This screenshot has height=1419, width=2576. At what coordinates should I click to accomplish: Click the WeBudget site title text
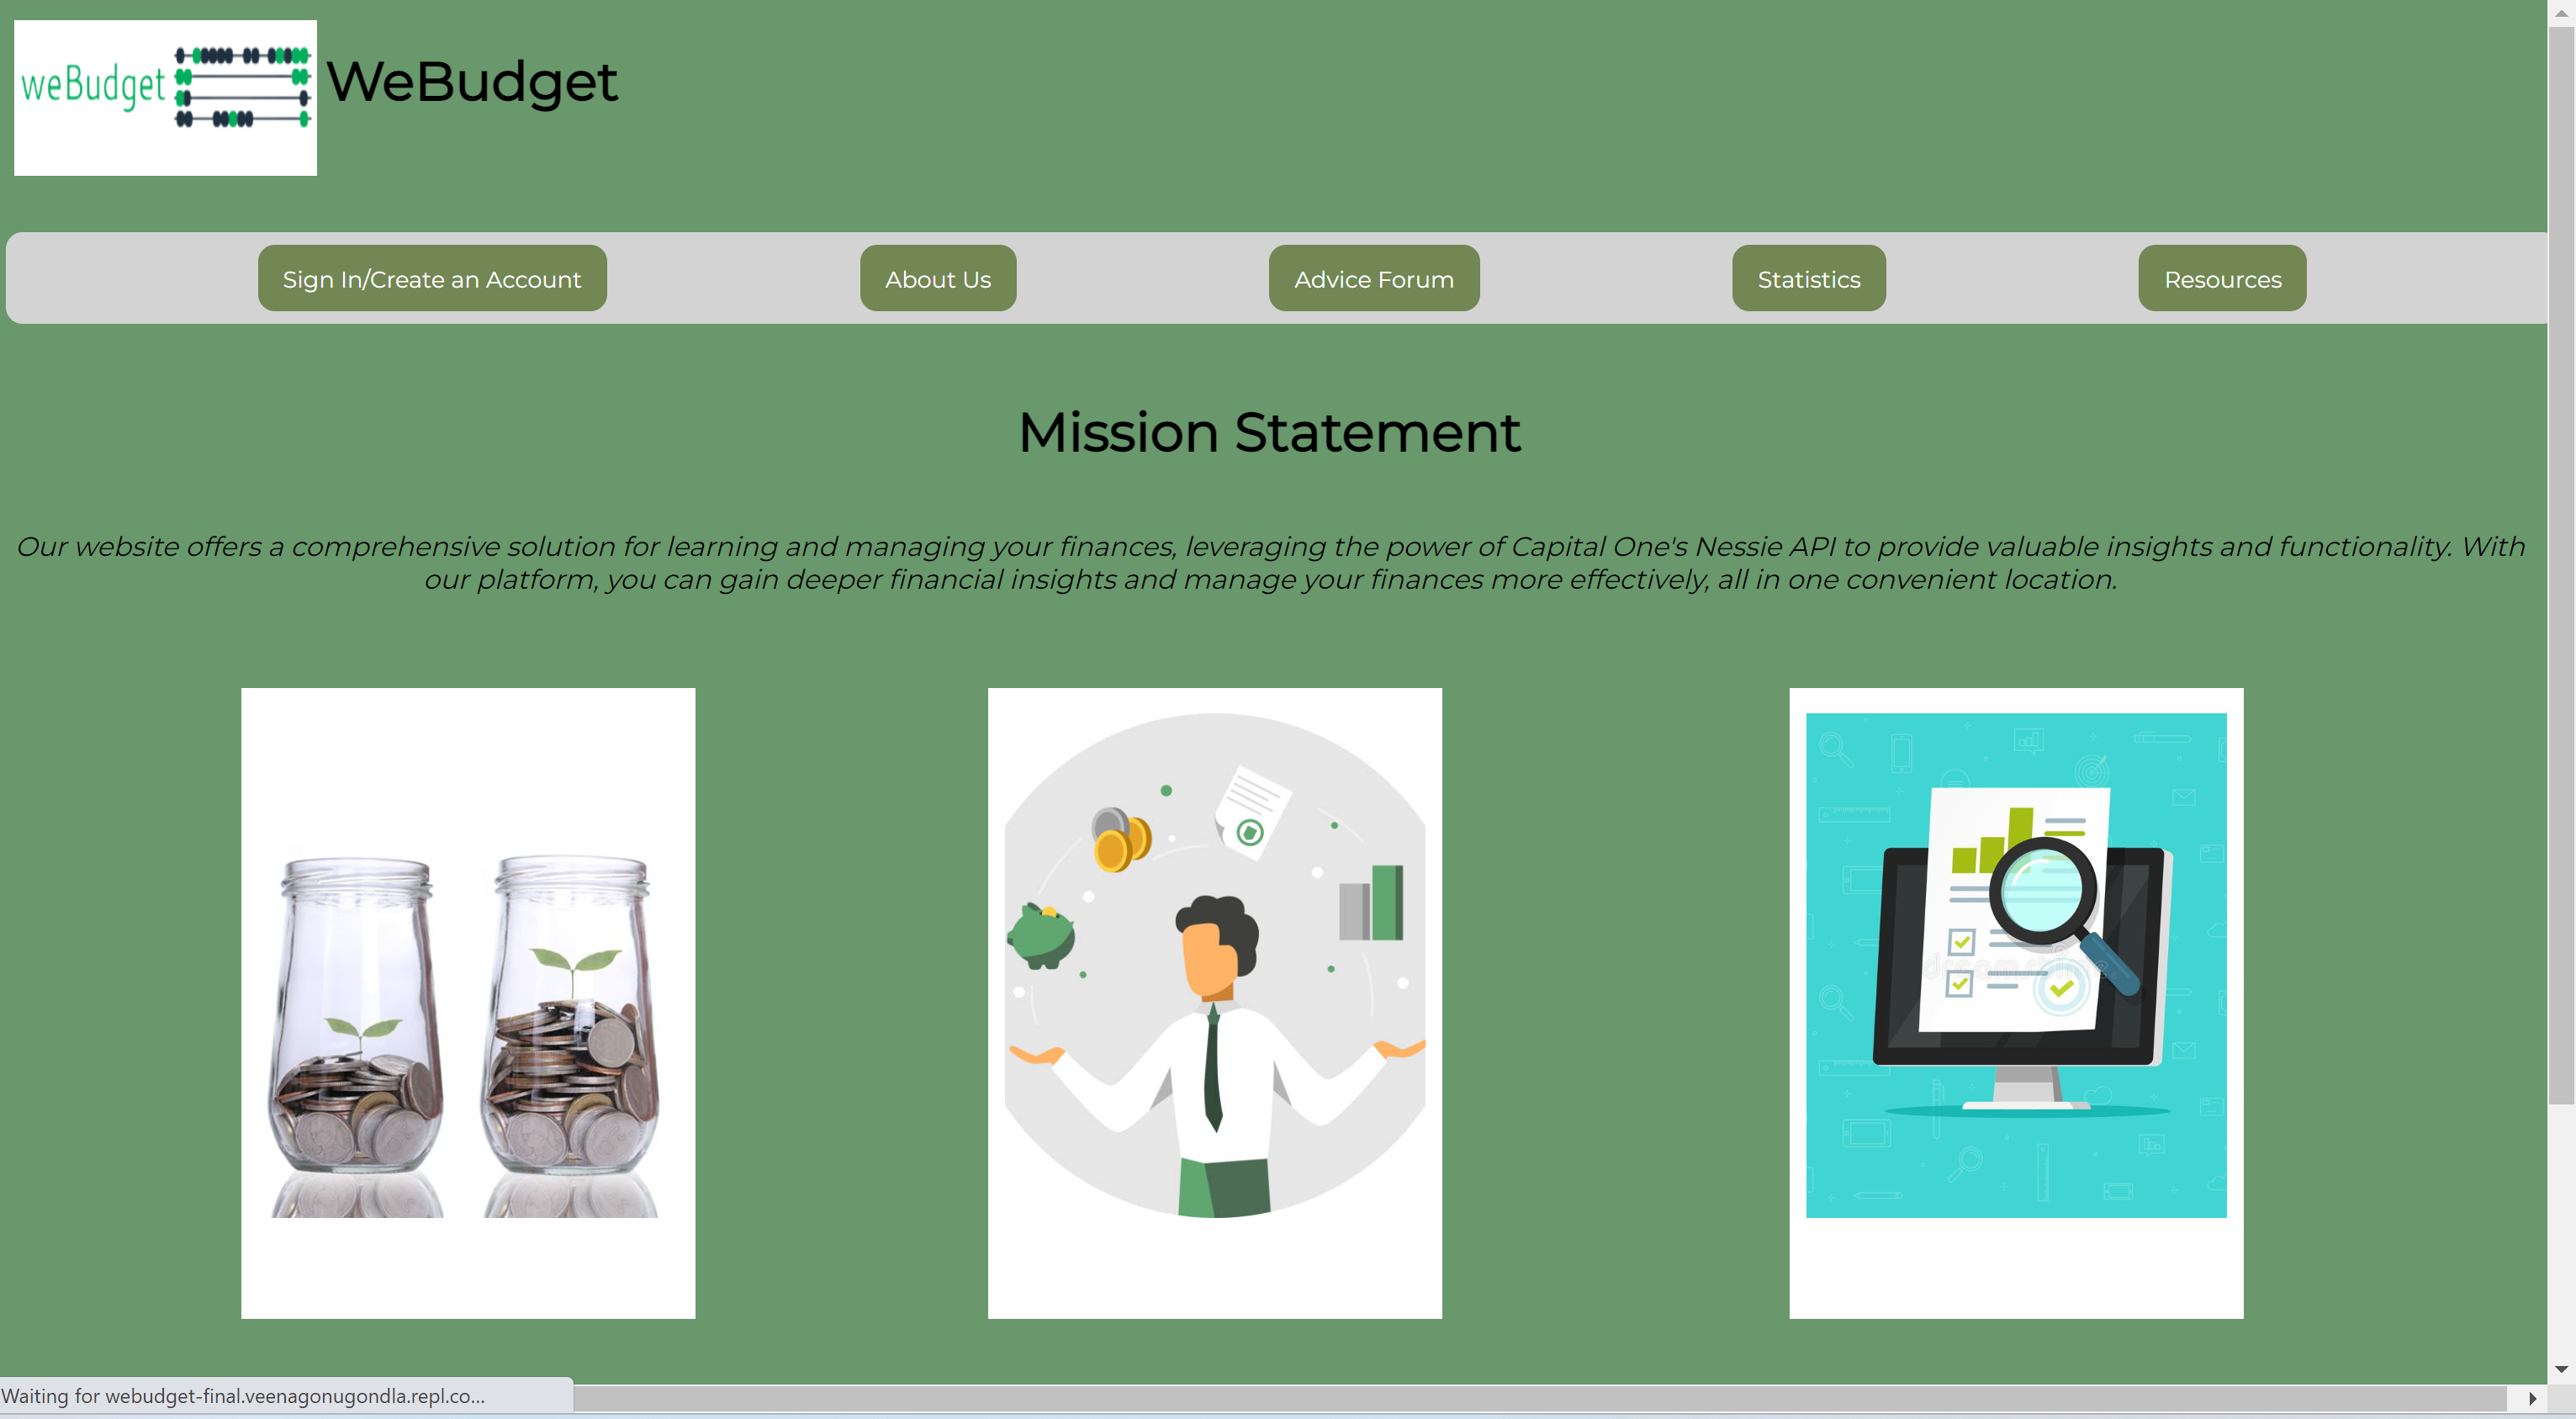tap(471, 82)
